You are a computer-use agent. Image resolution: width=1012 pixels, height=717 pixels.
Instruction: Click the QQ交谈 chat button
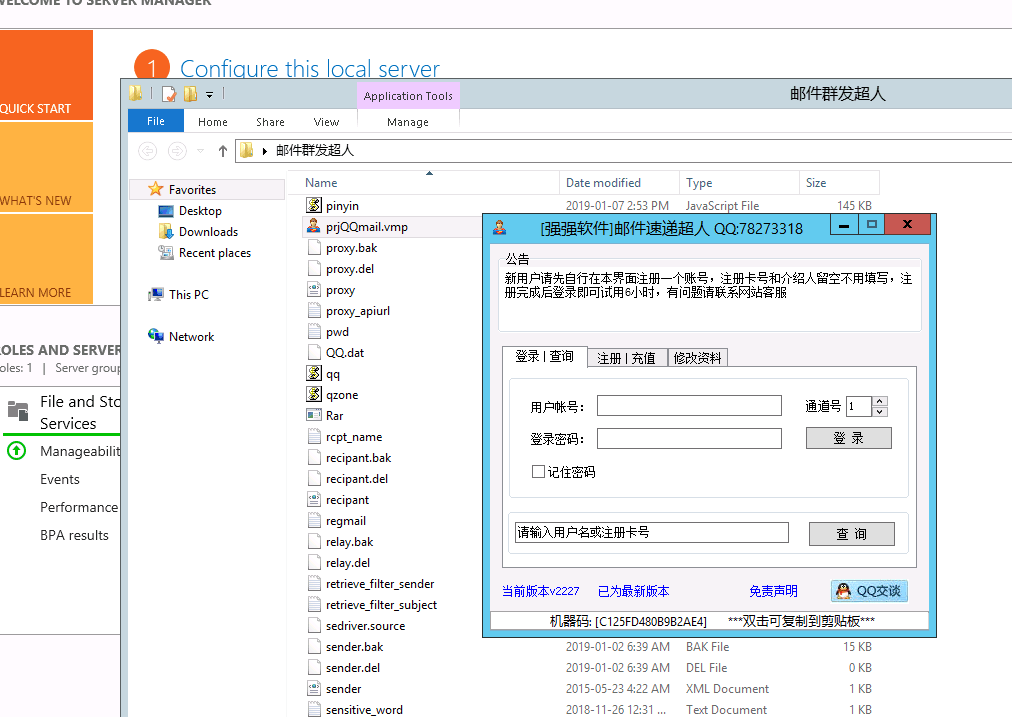click(x=869, y=591)
